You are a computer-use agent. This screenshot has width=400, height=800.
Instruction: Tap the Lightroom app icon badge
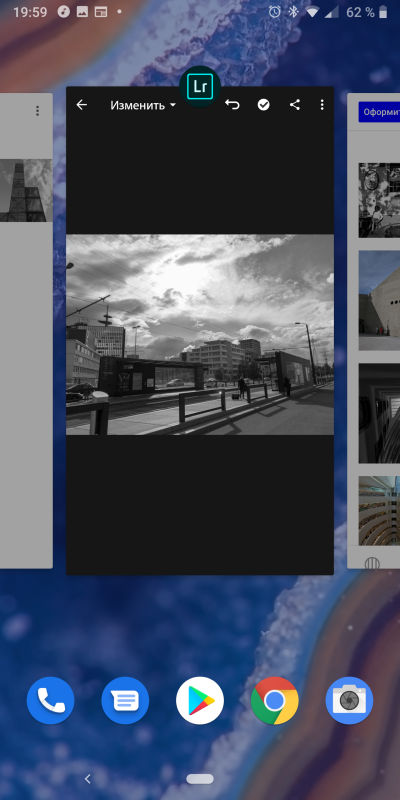click(x=199, y=87)
